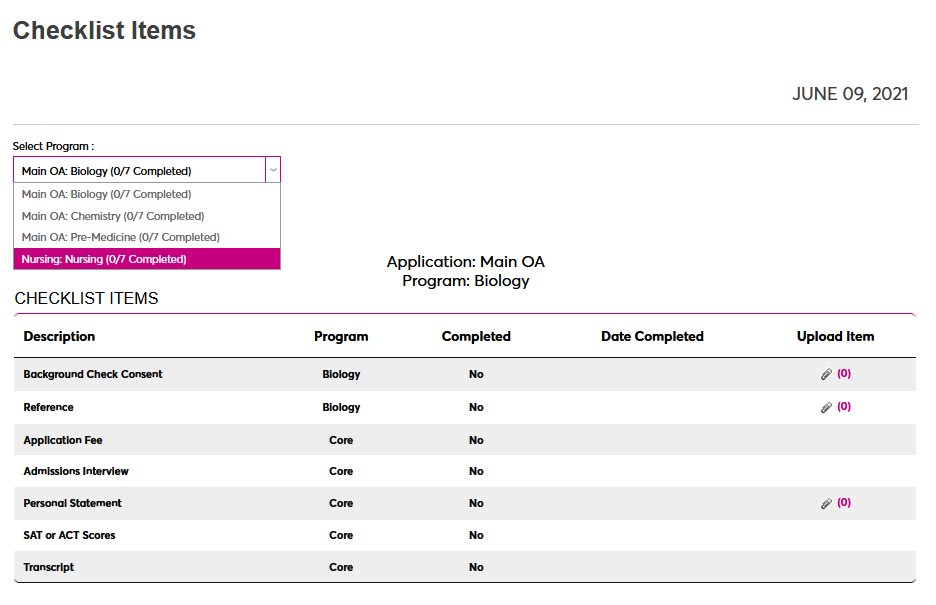
Task: Select Main OA: Pre-Medicine program option
Action: pyautogui.click(x=121, y=237)
